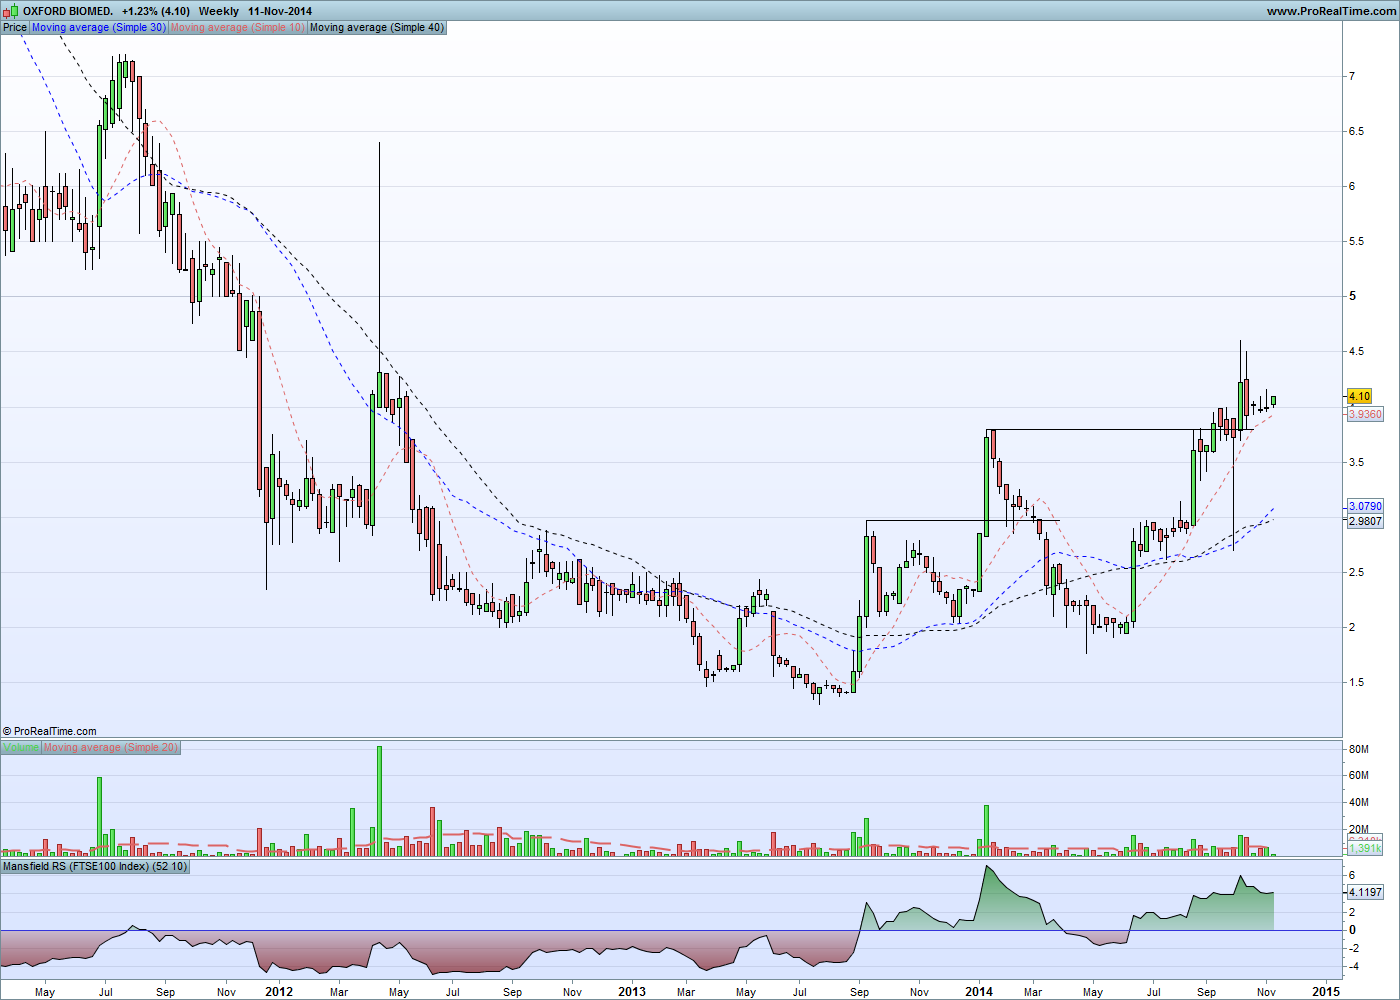Click the 2015 year label on time axis
Screen dimensions: 1400x1000
point(1326,992)
